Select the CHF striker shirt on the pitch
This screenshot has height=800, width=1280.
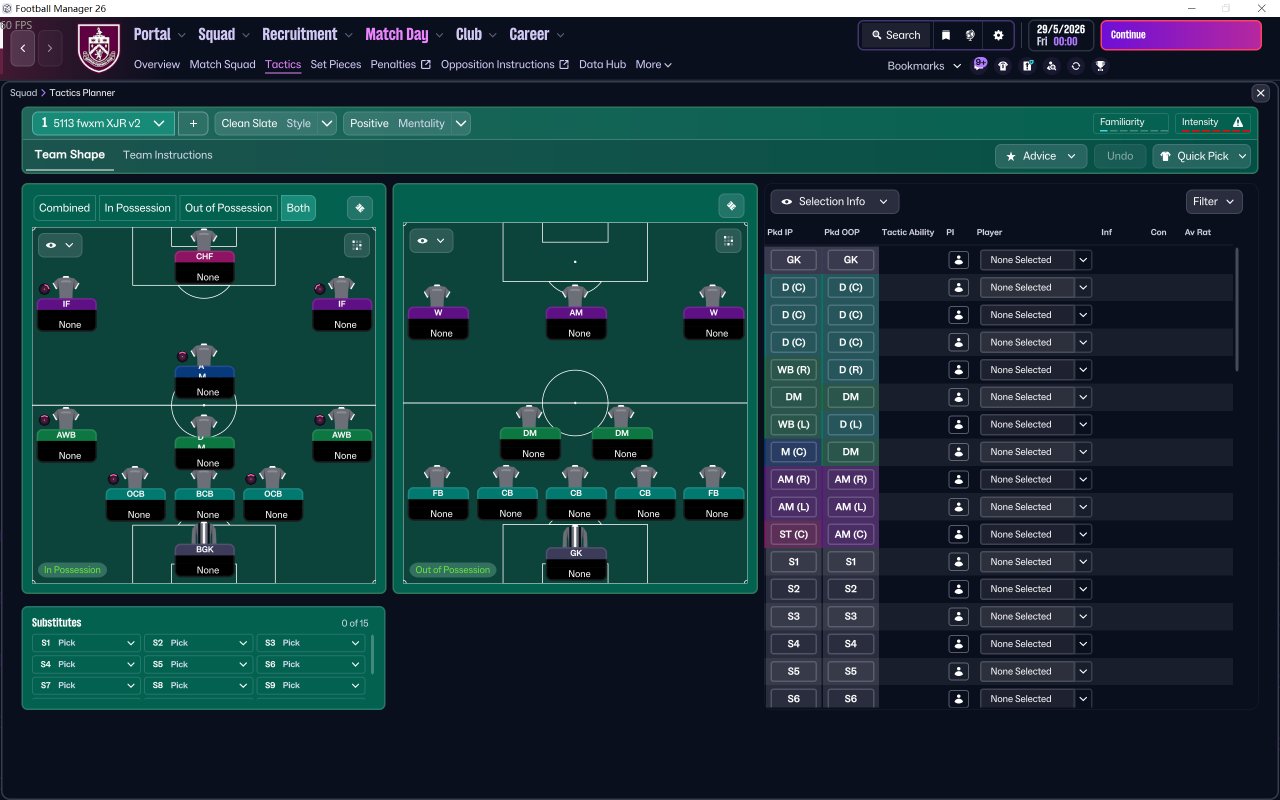[x=204, y=239]
